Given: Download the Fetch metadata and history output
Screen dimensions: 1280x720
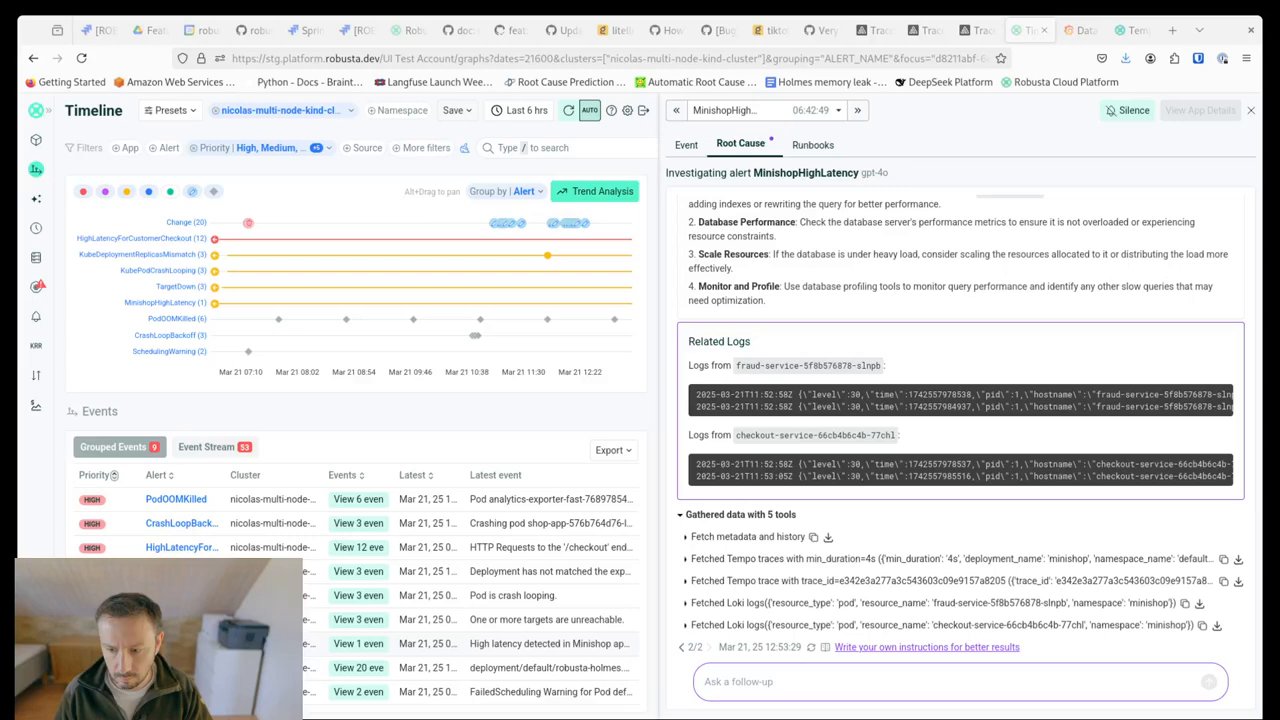Looking at the screenshot, I should 828,537.
